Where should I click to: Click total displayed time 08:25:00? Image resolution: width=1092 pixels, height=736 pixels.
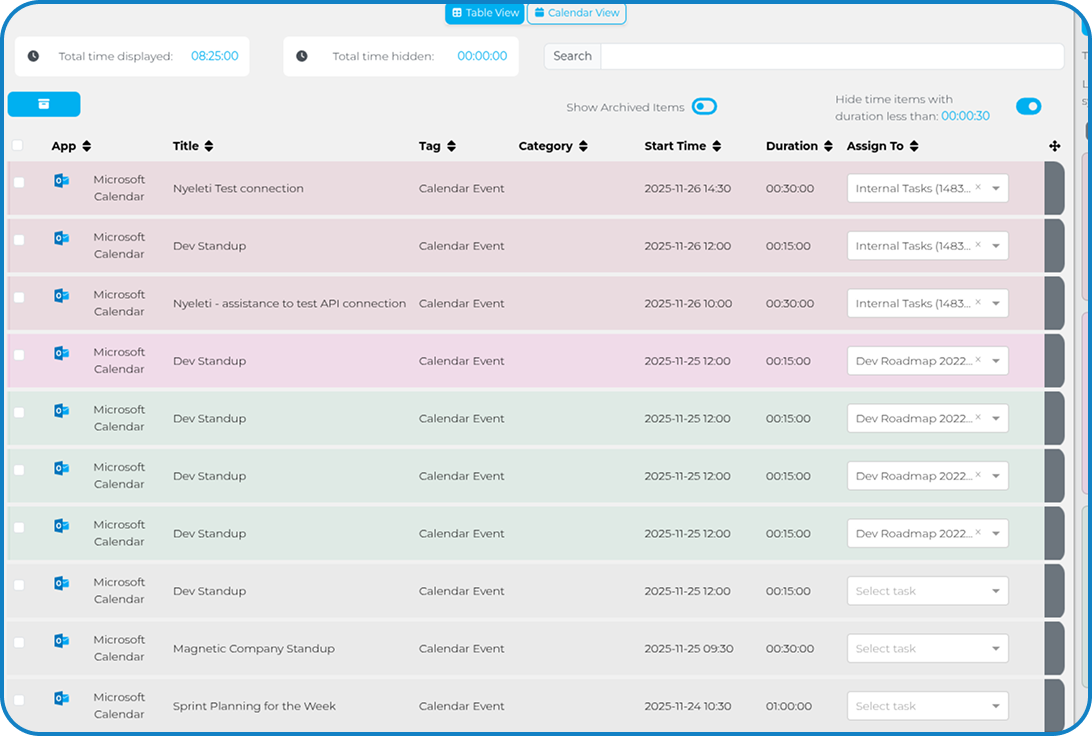coord(214,56)
